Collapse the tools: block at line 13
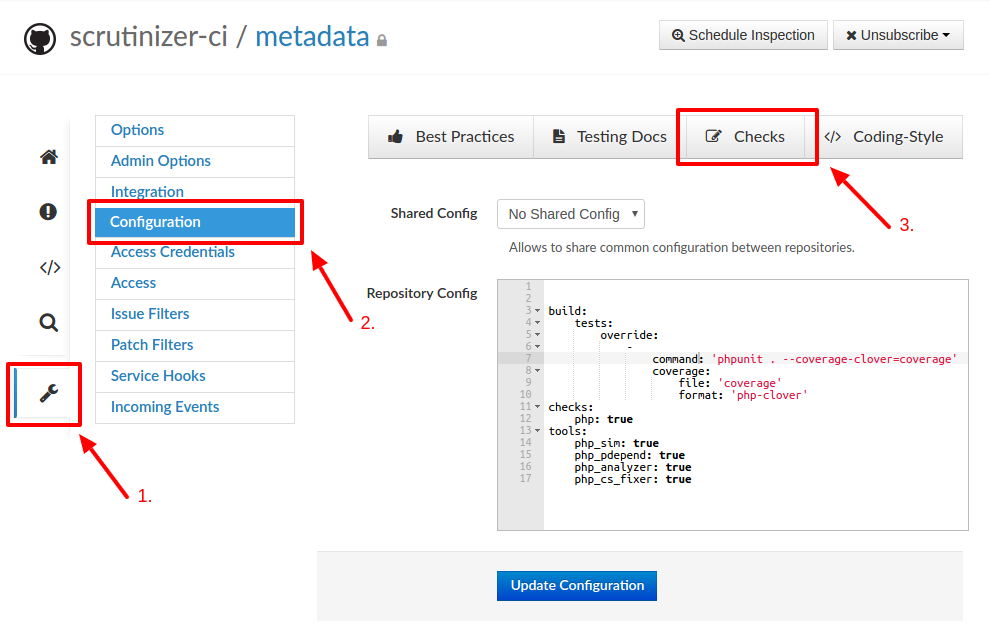 (x=537, y=431)
